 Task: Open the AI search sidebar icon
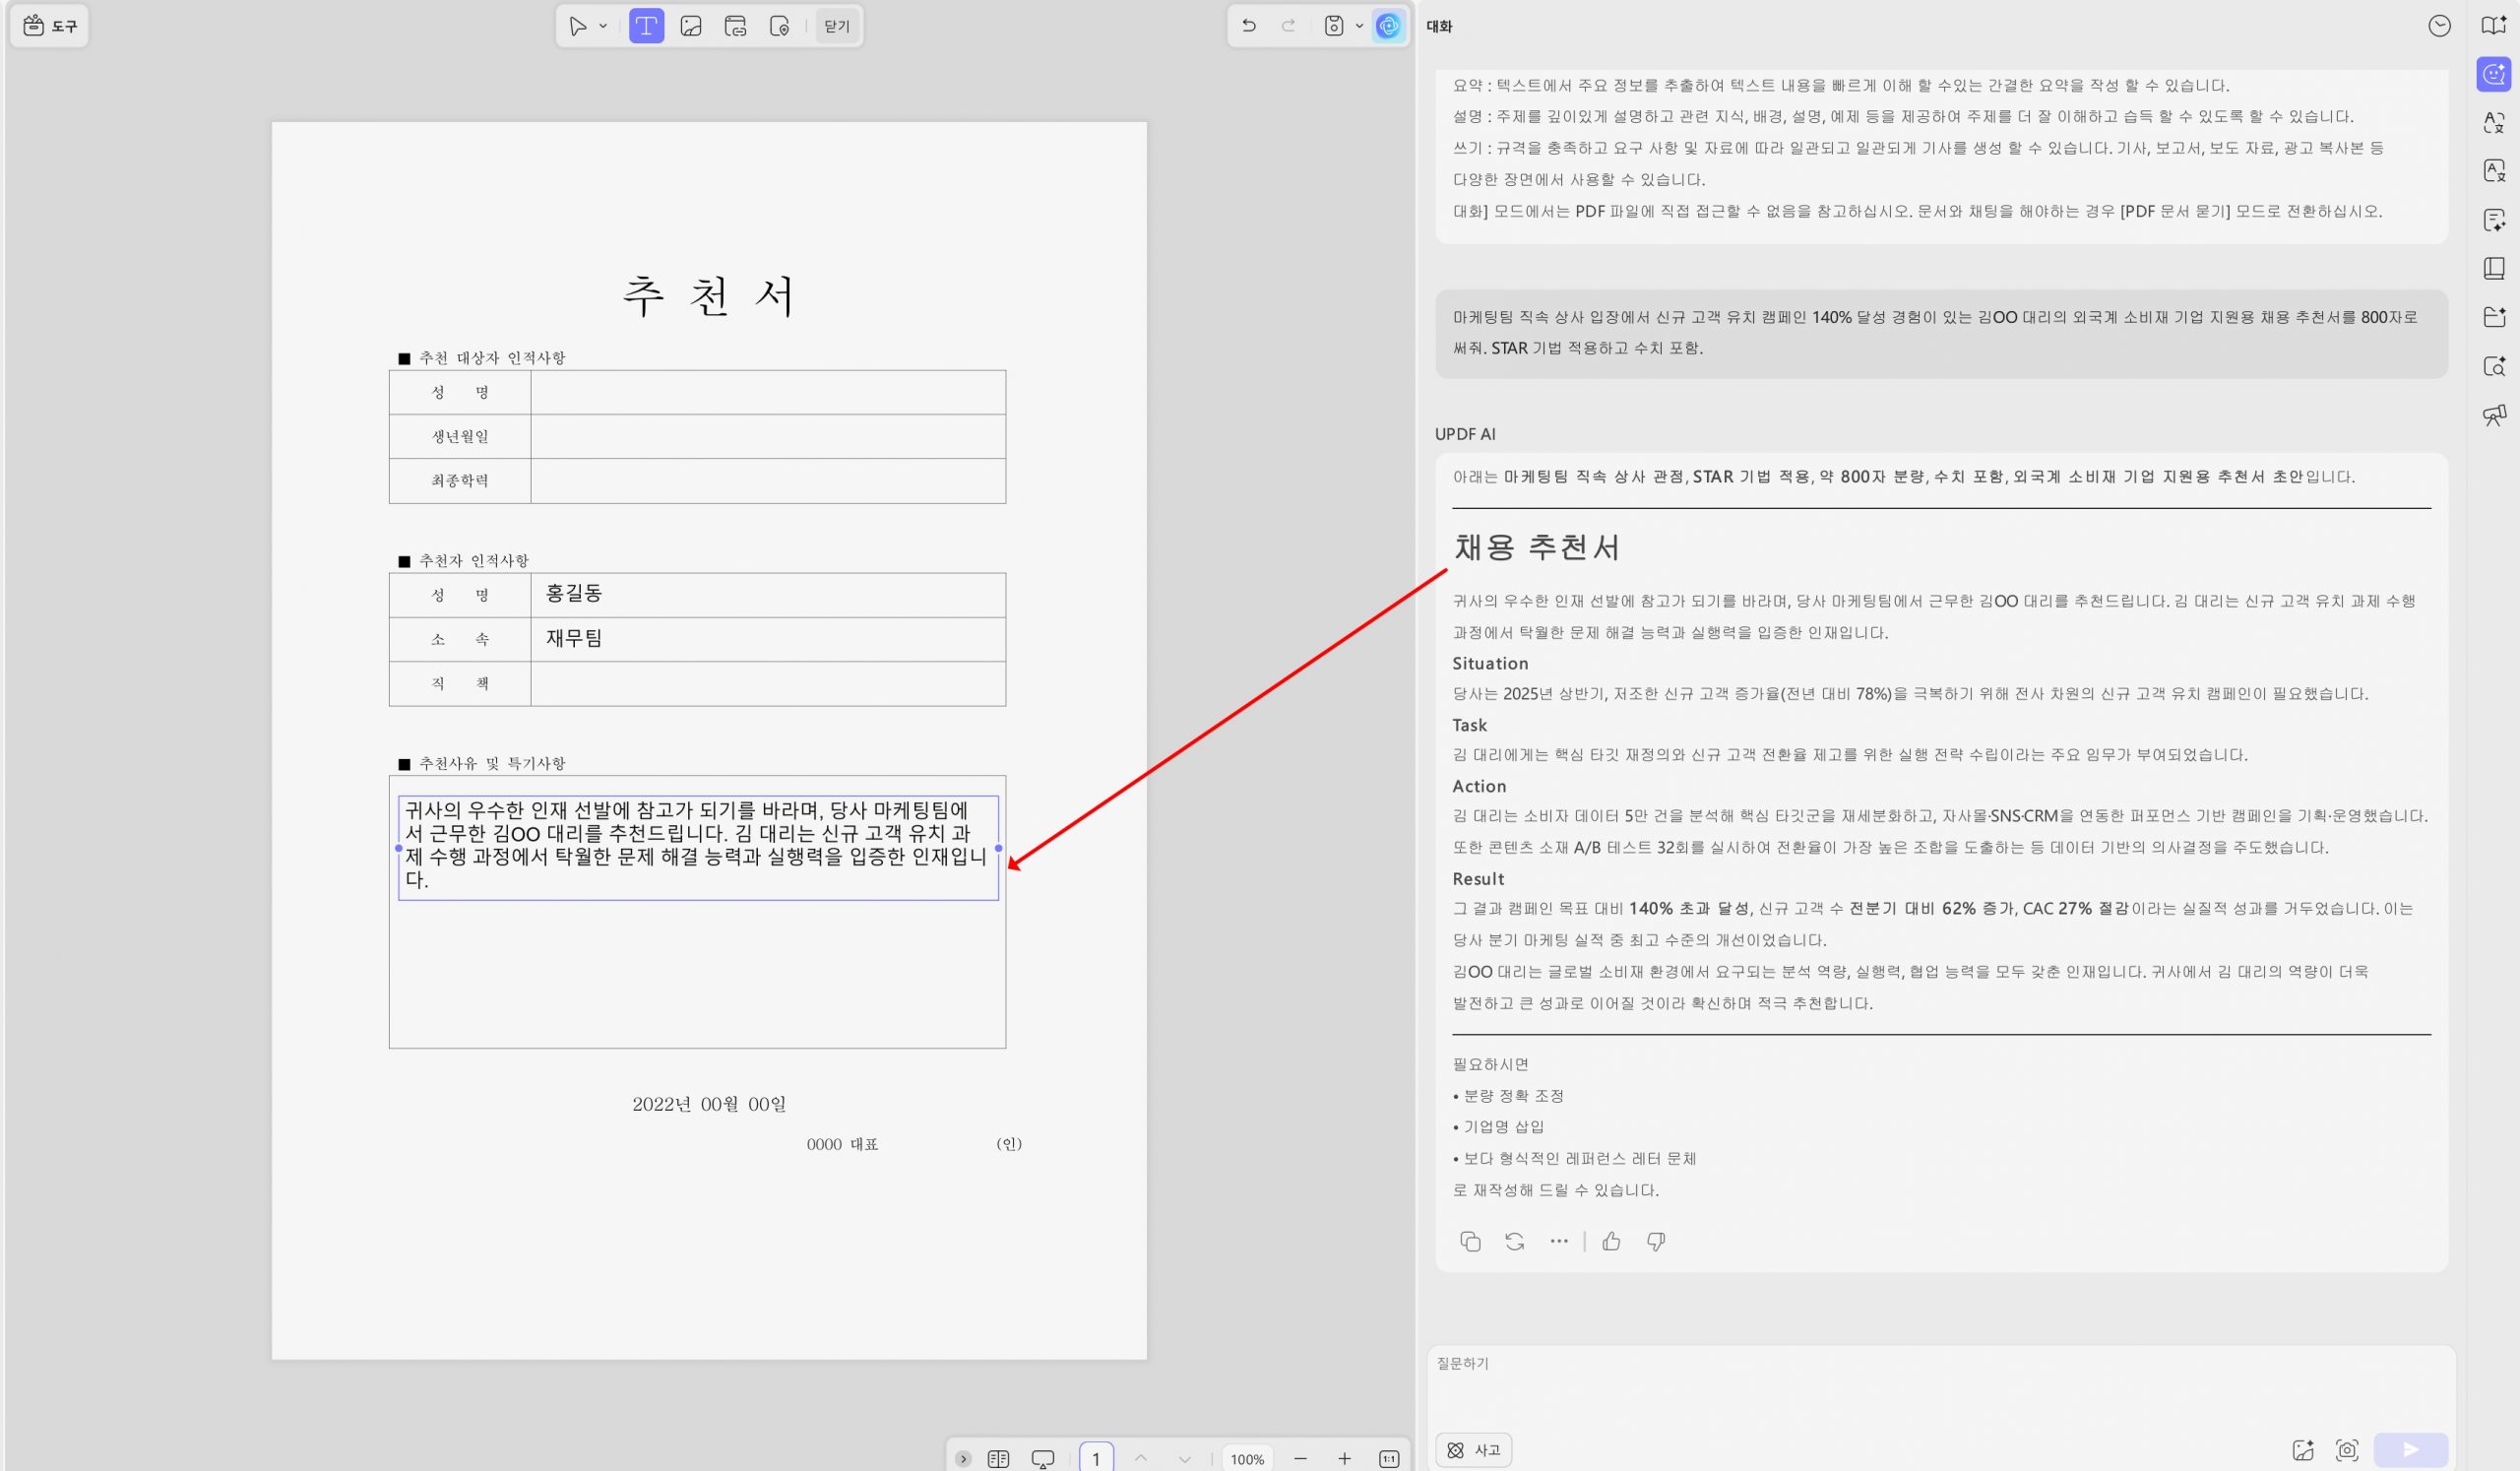pos(2494,366)
